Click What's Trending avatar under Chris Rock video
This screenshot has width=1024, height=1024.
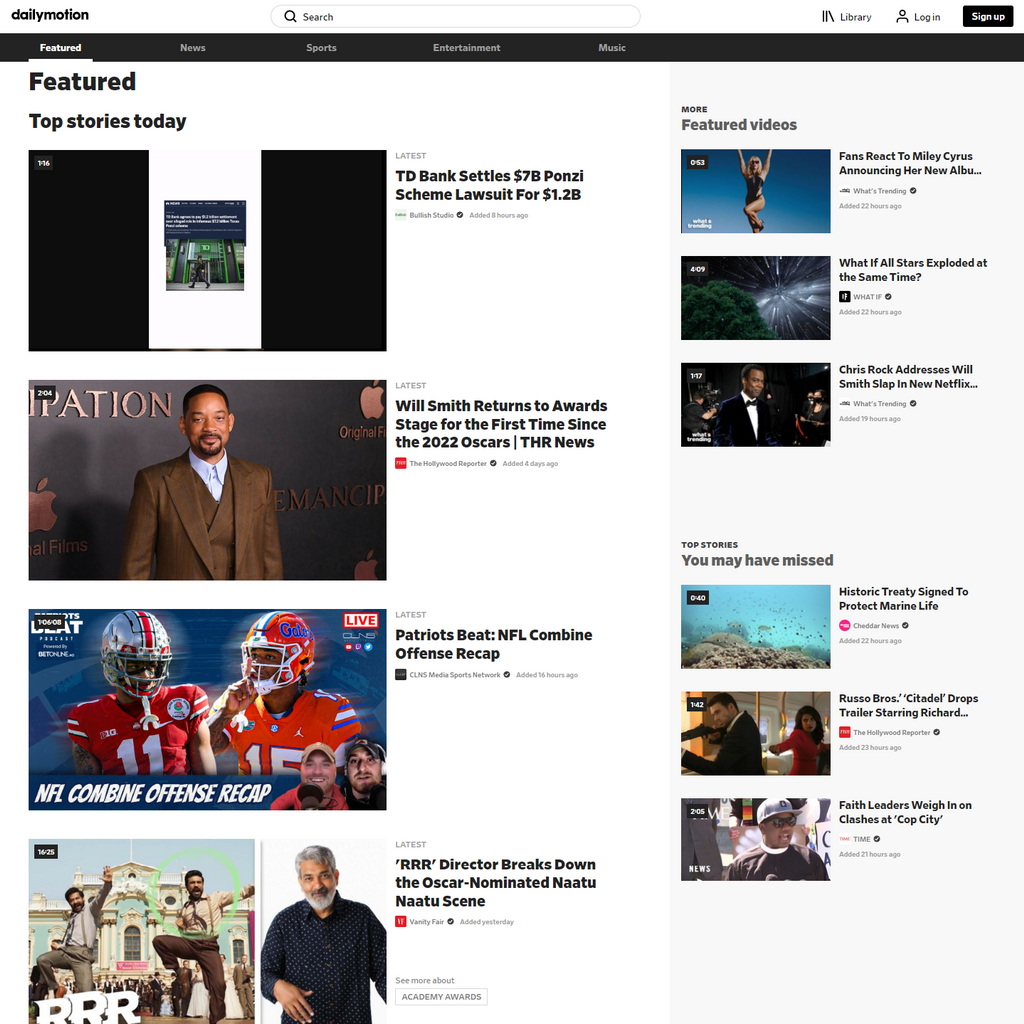[844, 404]
